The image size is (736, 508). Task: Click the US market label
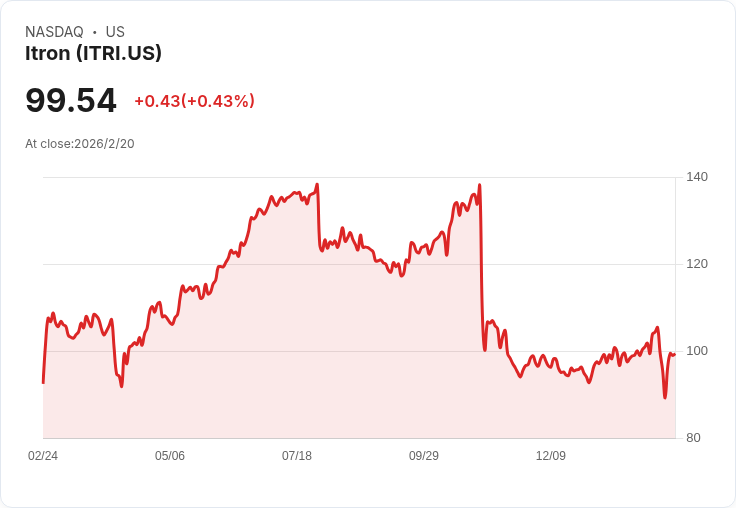[x=115, y=32]
